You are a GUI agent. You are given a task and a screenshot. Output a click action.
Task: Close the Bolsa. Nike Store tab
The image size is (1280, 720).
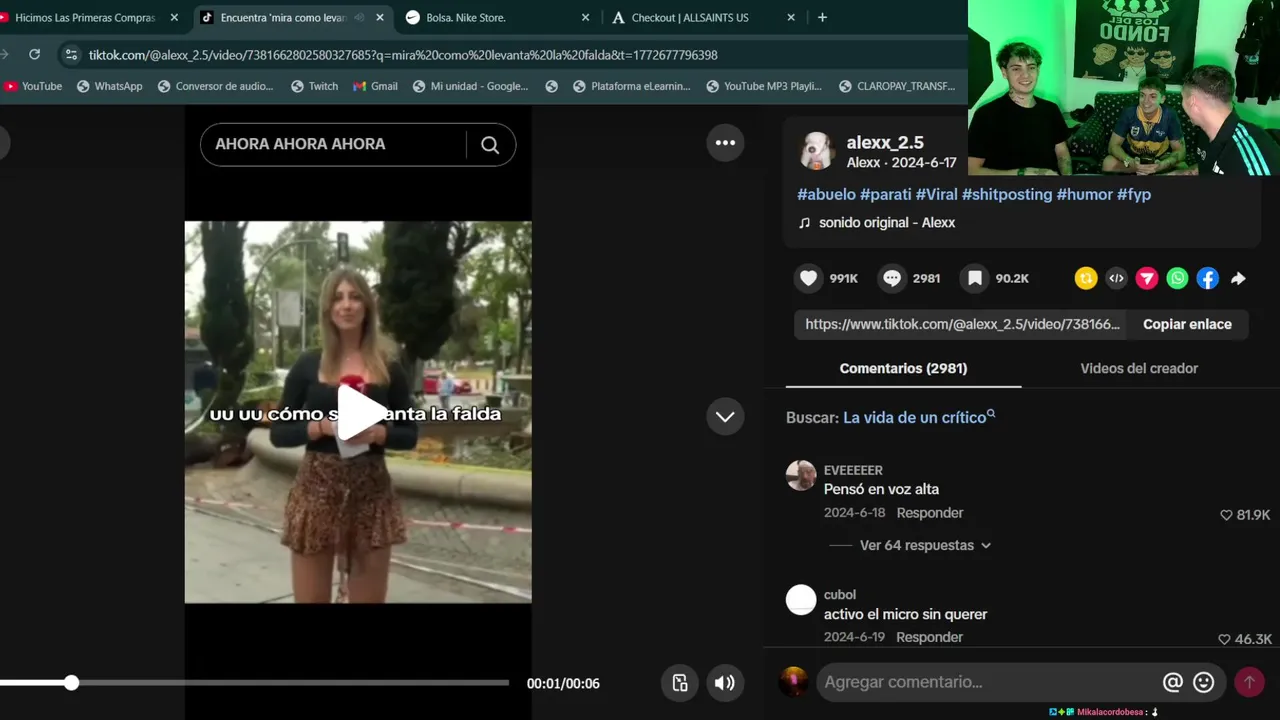point(586,17)
